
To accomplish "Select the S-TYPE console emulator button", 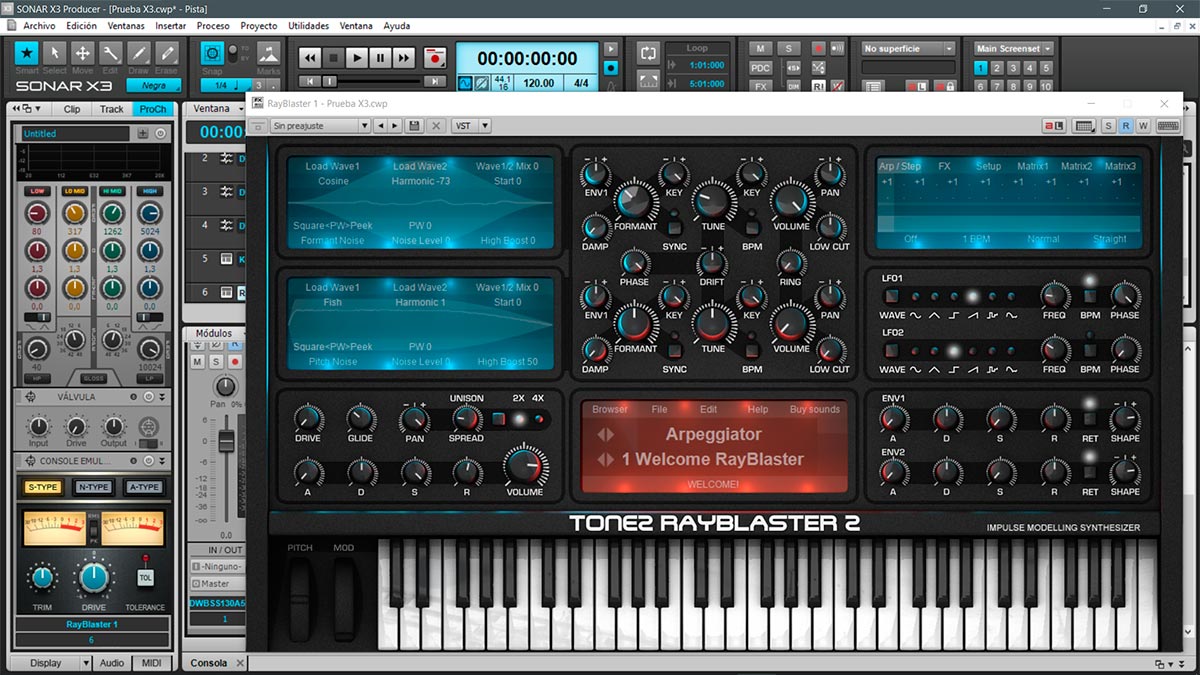I will pos(42,487).
